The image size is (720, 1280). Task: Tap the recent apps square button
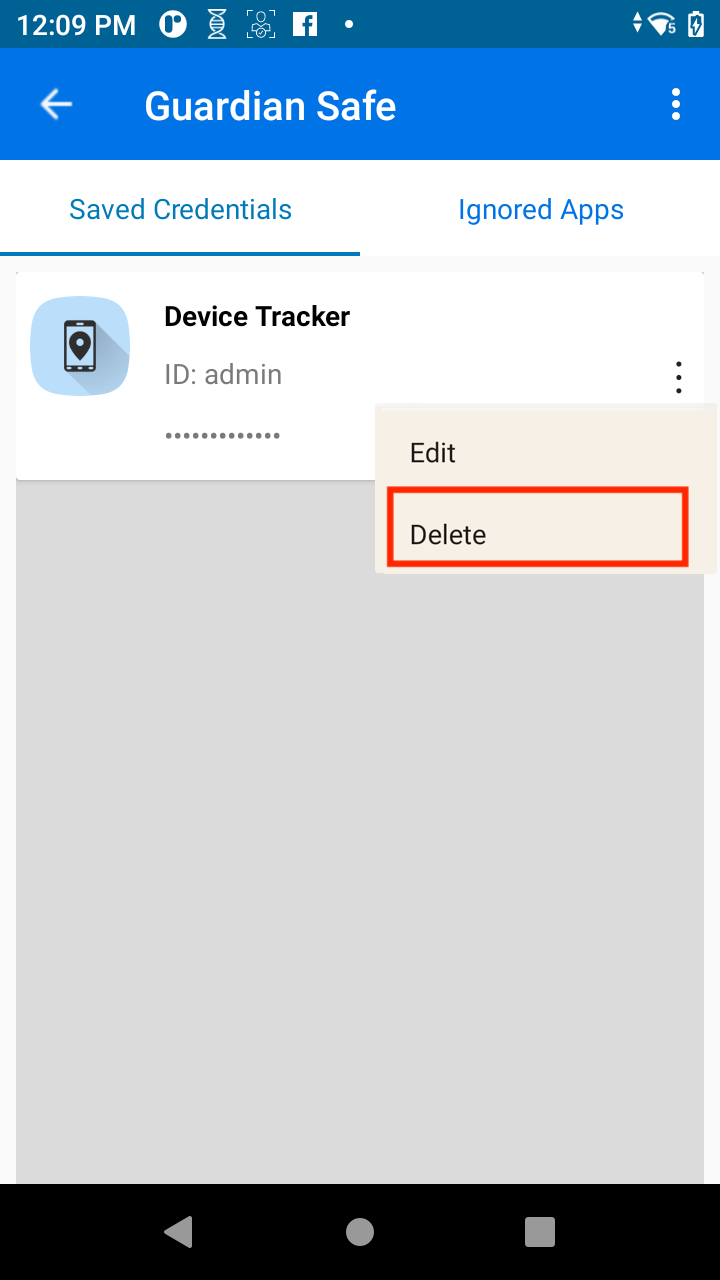coord(540,1232)
